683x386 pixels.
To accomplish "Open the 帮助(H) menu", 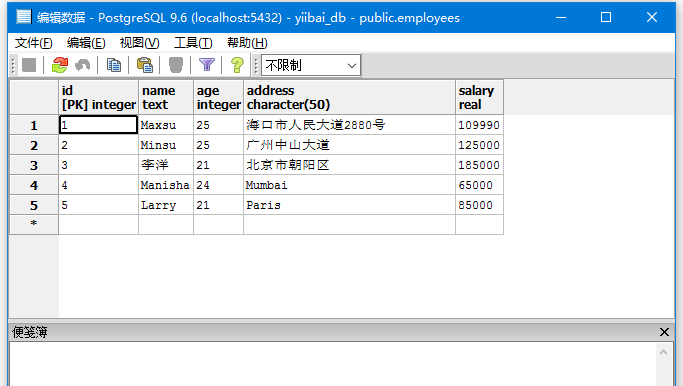I will click(x=247, y=43).
